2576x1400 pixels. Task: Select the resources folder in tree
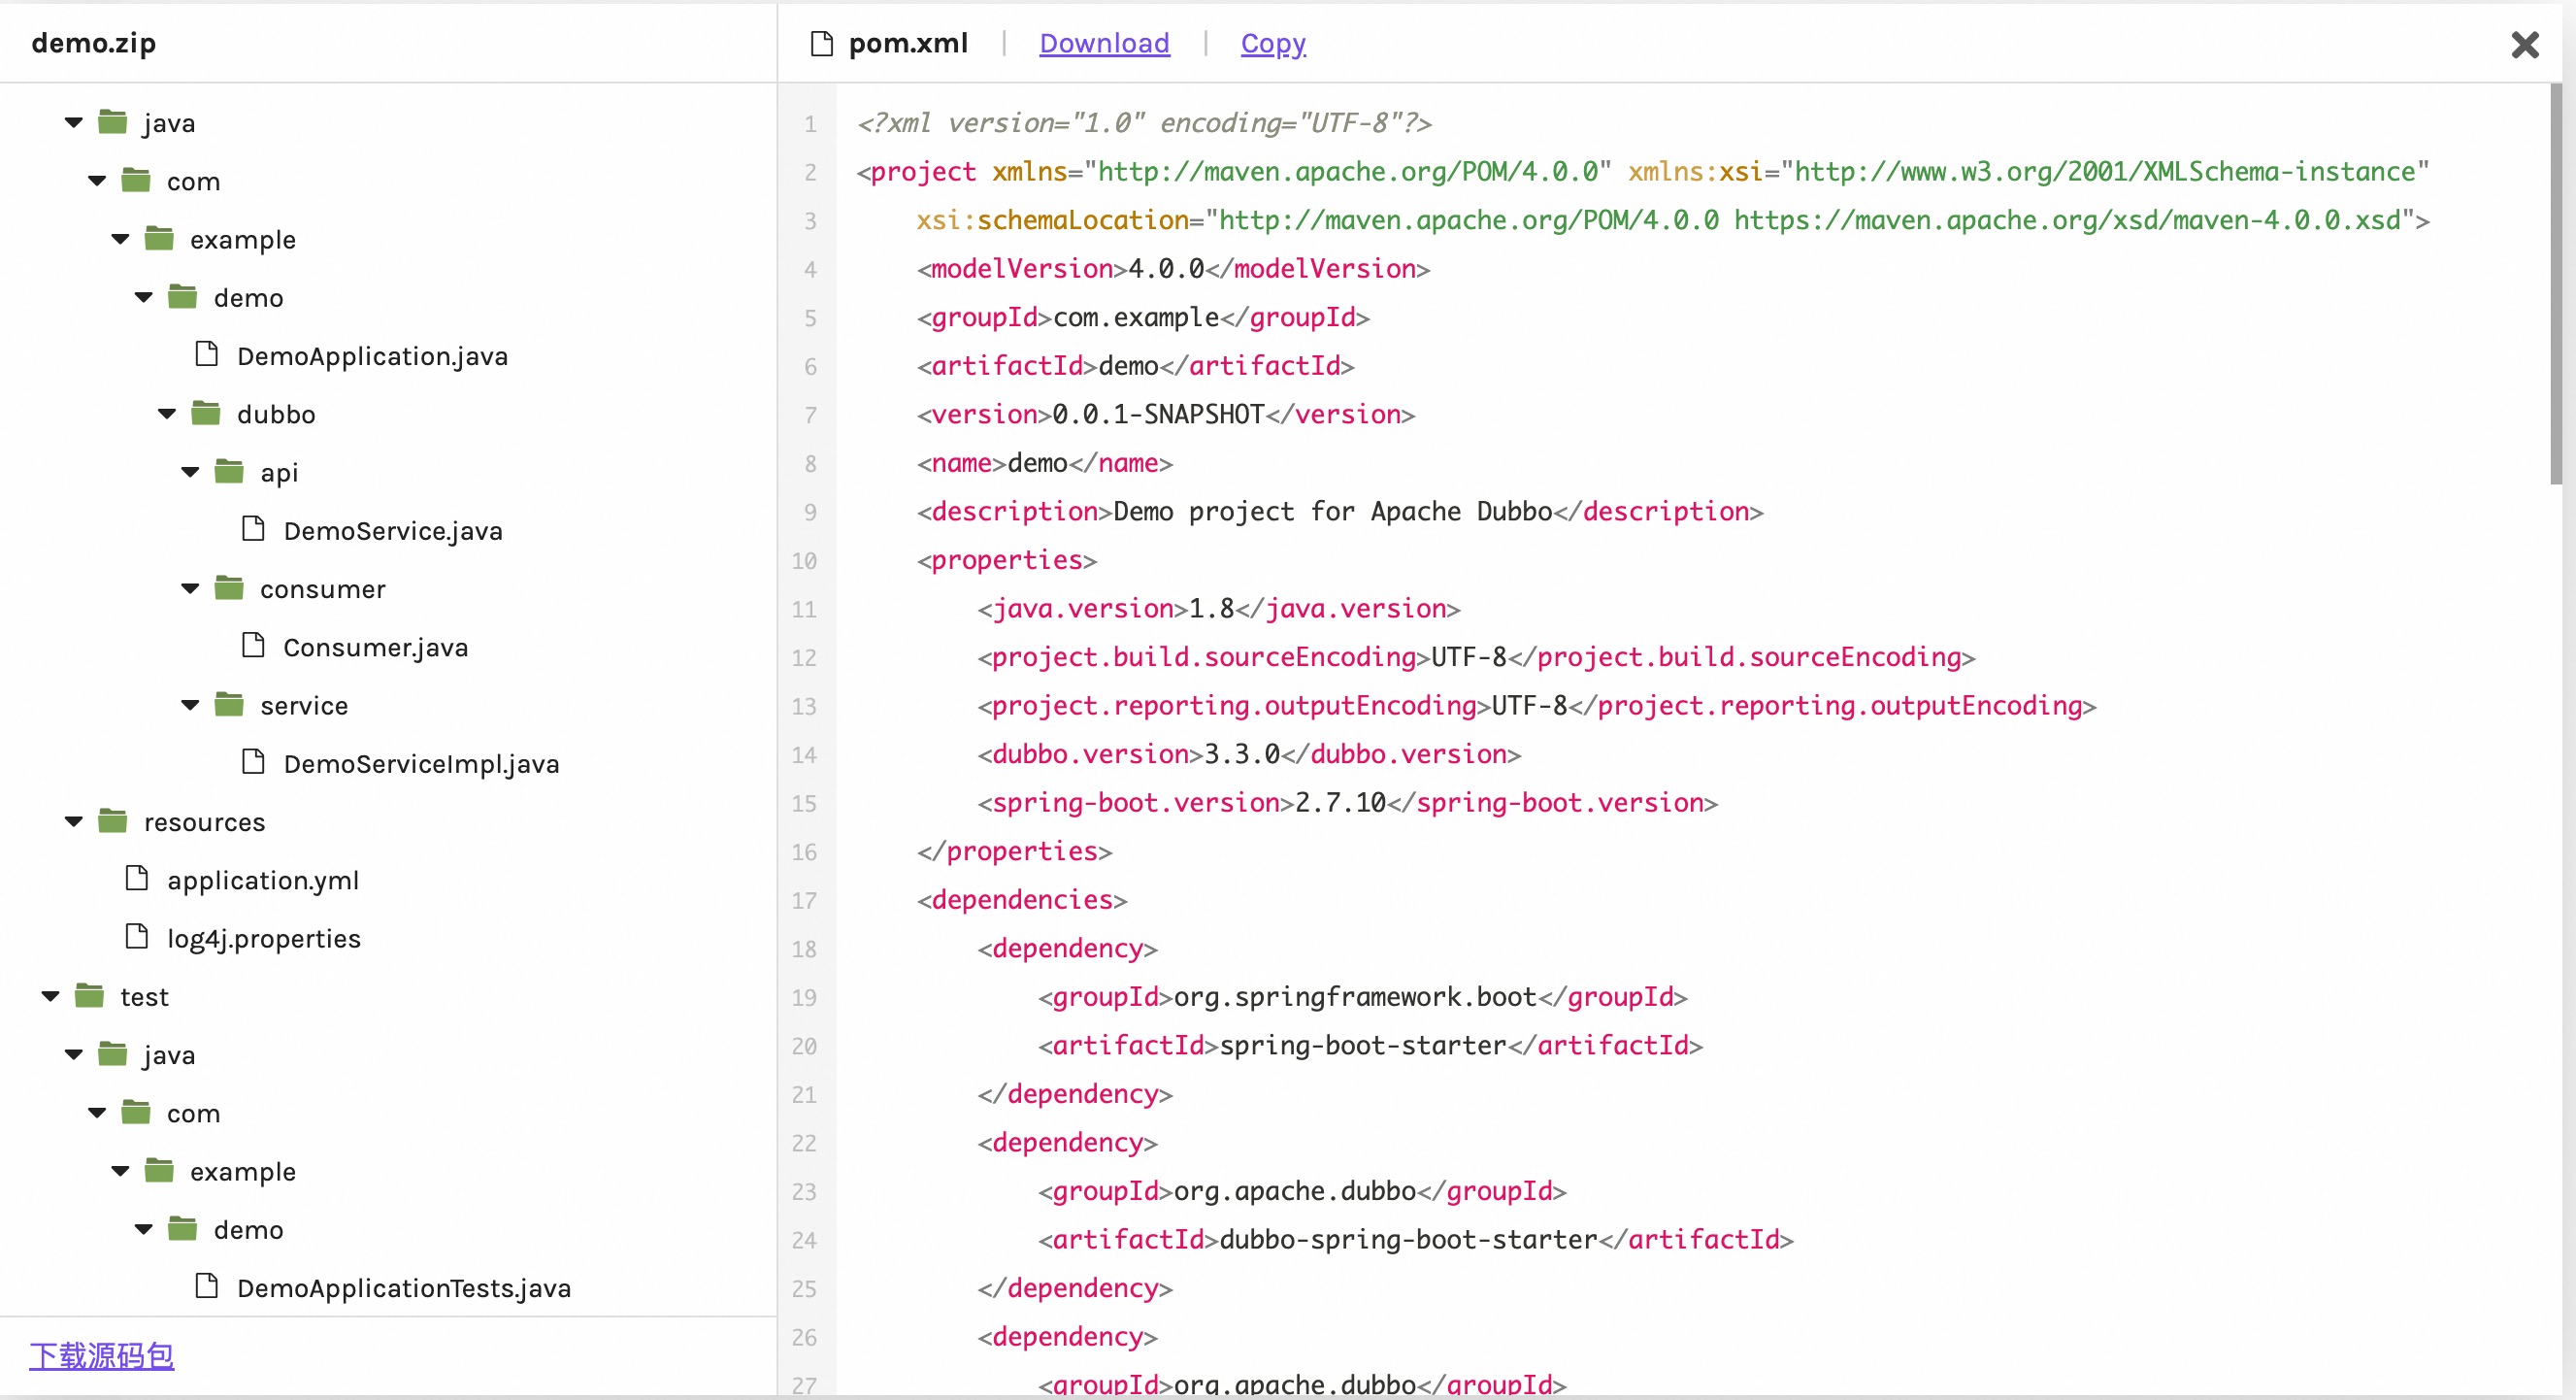[x=203, y=820]
